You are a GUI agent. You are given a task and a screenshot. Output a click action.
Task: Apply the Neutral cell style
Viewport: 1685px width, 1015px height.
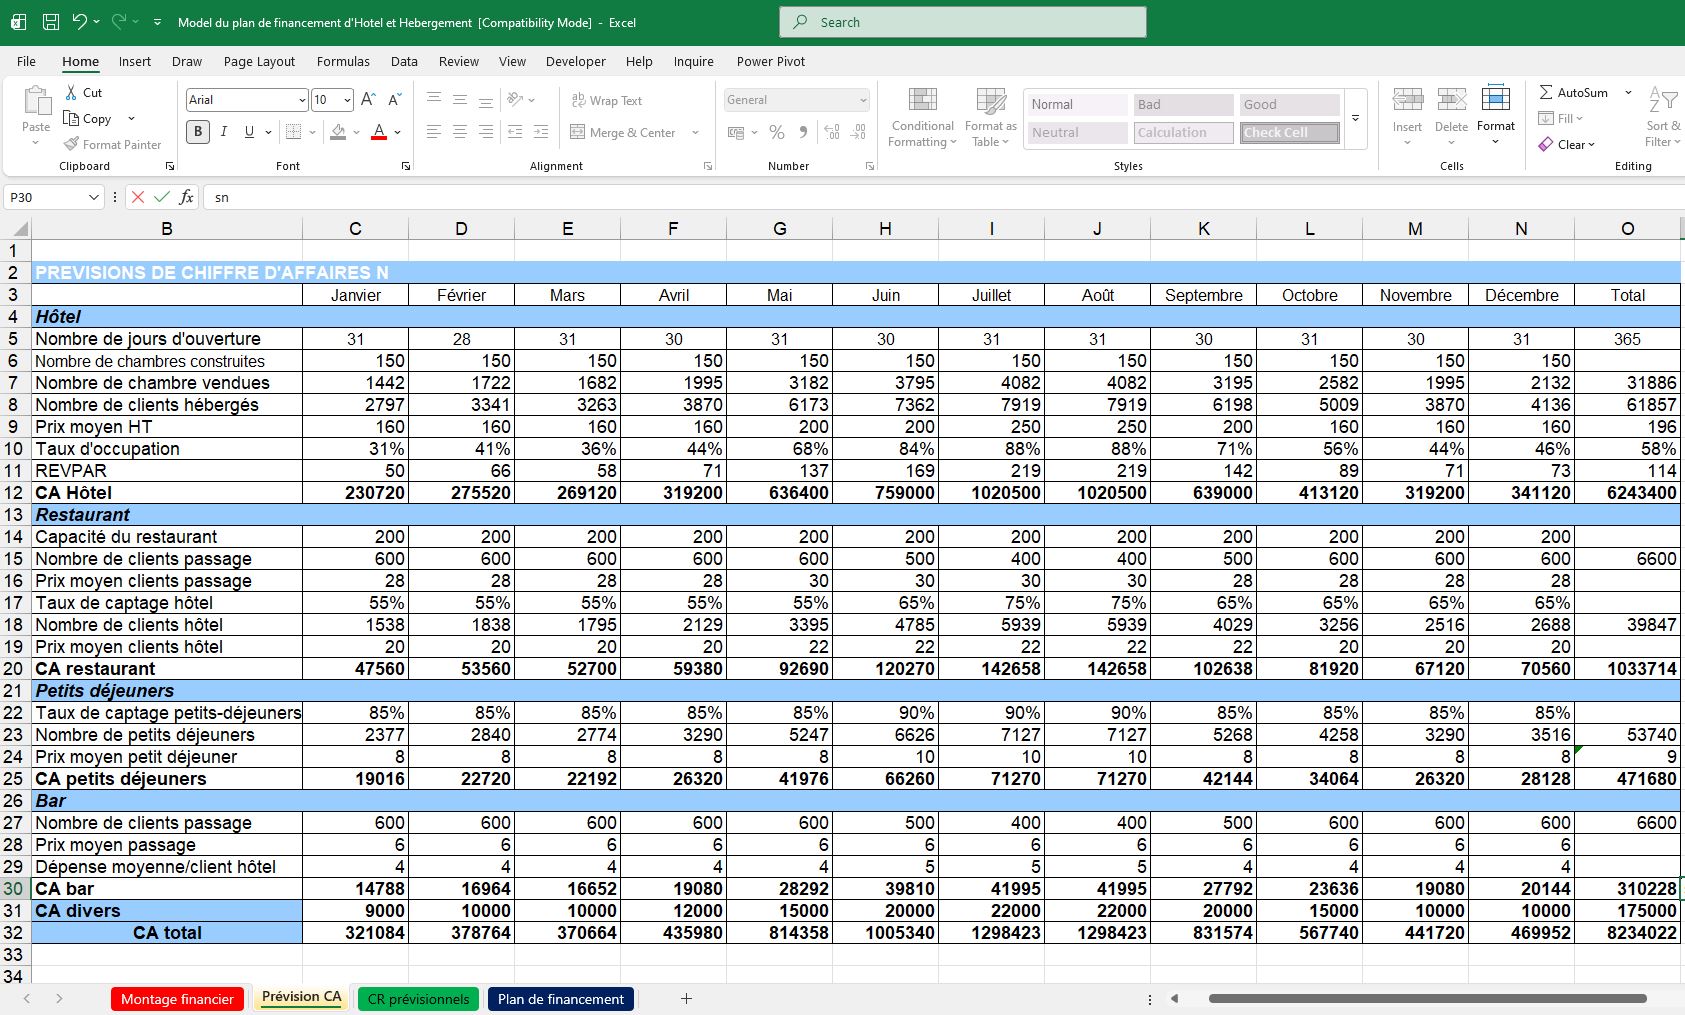pos(1076,132)
